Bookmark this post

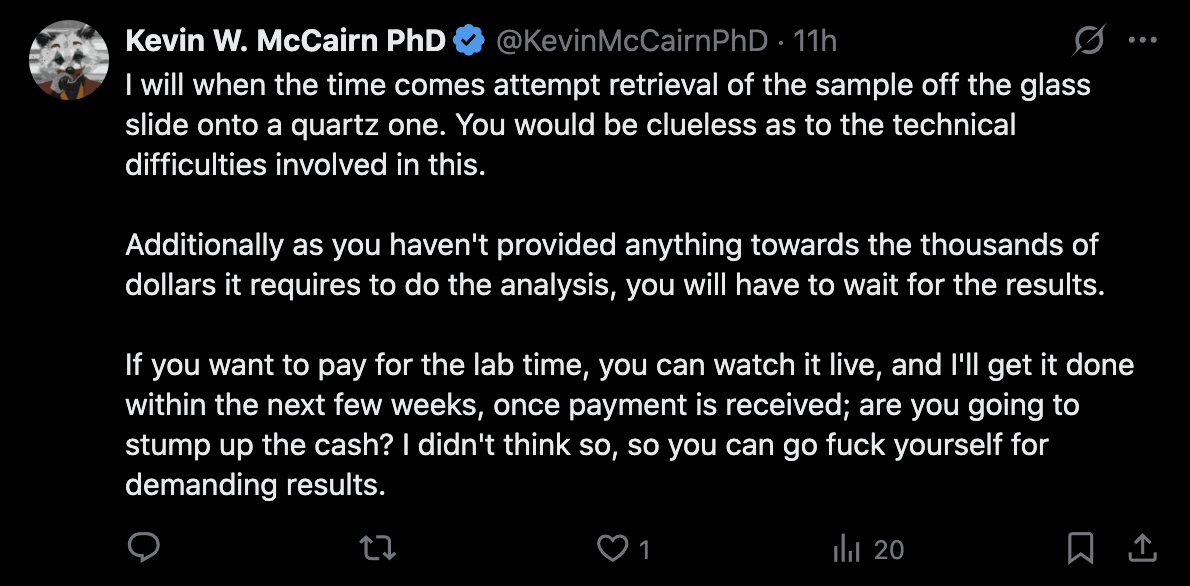(1080, 547)
